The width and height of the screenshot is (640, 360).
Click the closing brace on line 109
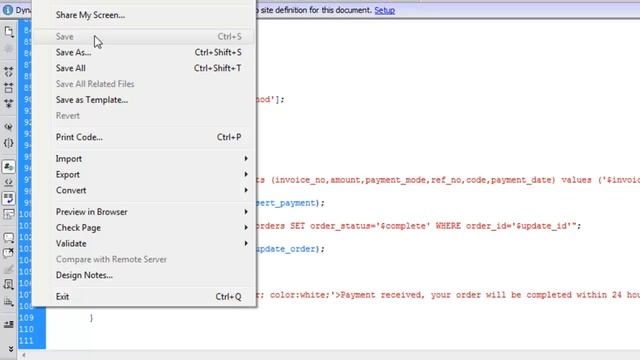click(91, 318)
